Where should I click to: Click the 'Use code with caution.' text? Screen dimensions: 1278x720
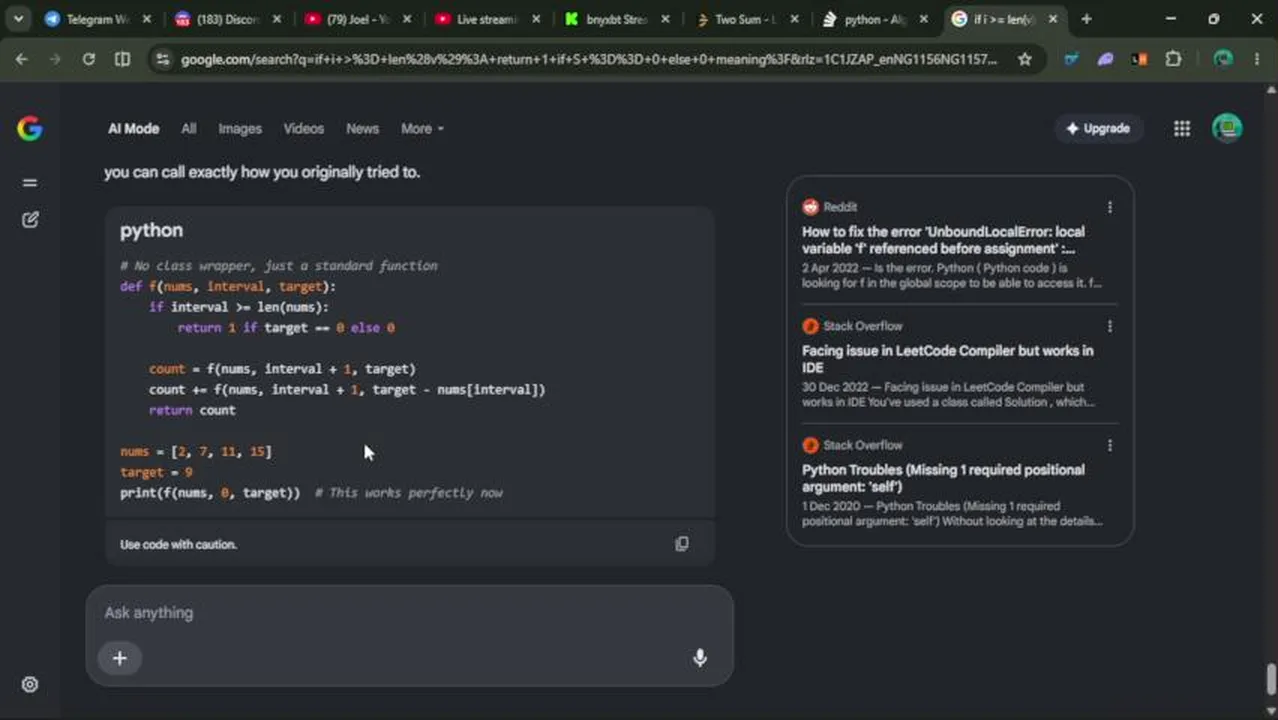(x=178, y=544)
